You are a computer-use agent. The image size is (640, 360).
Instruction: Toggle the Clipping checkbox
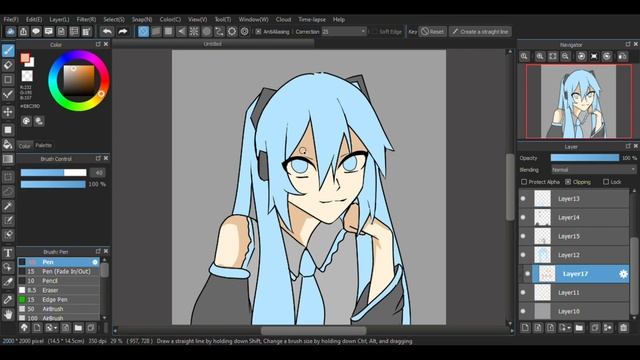coord(568,182)
